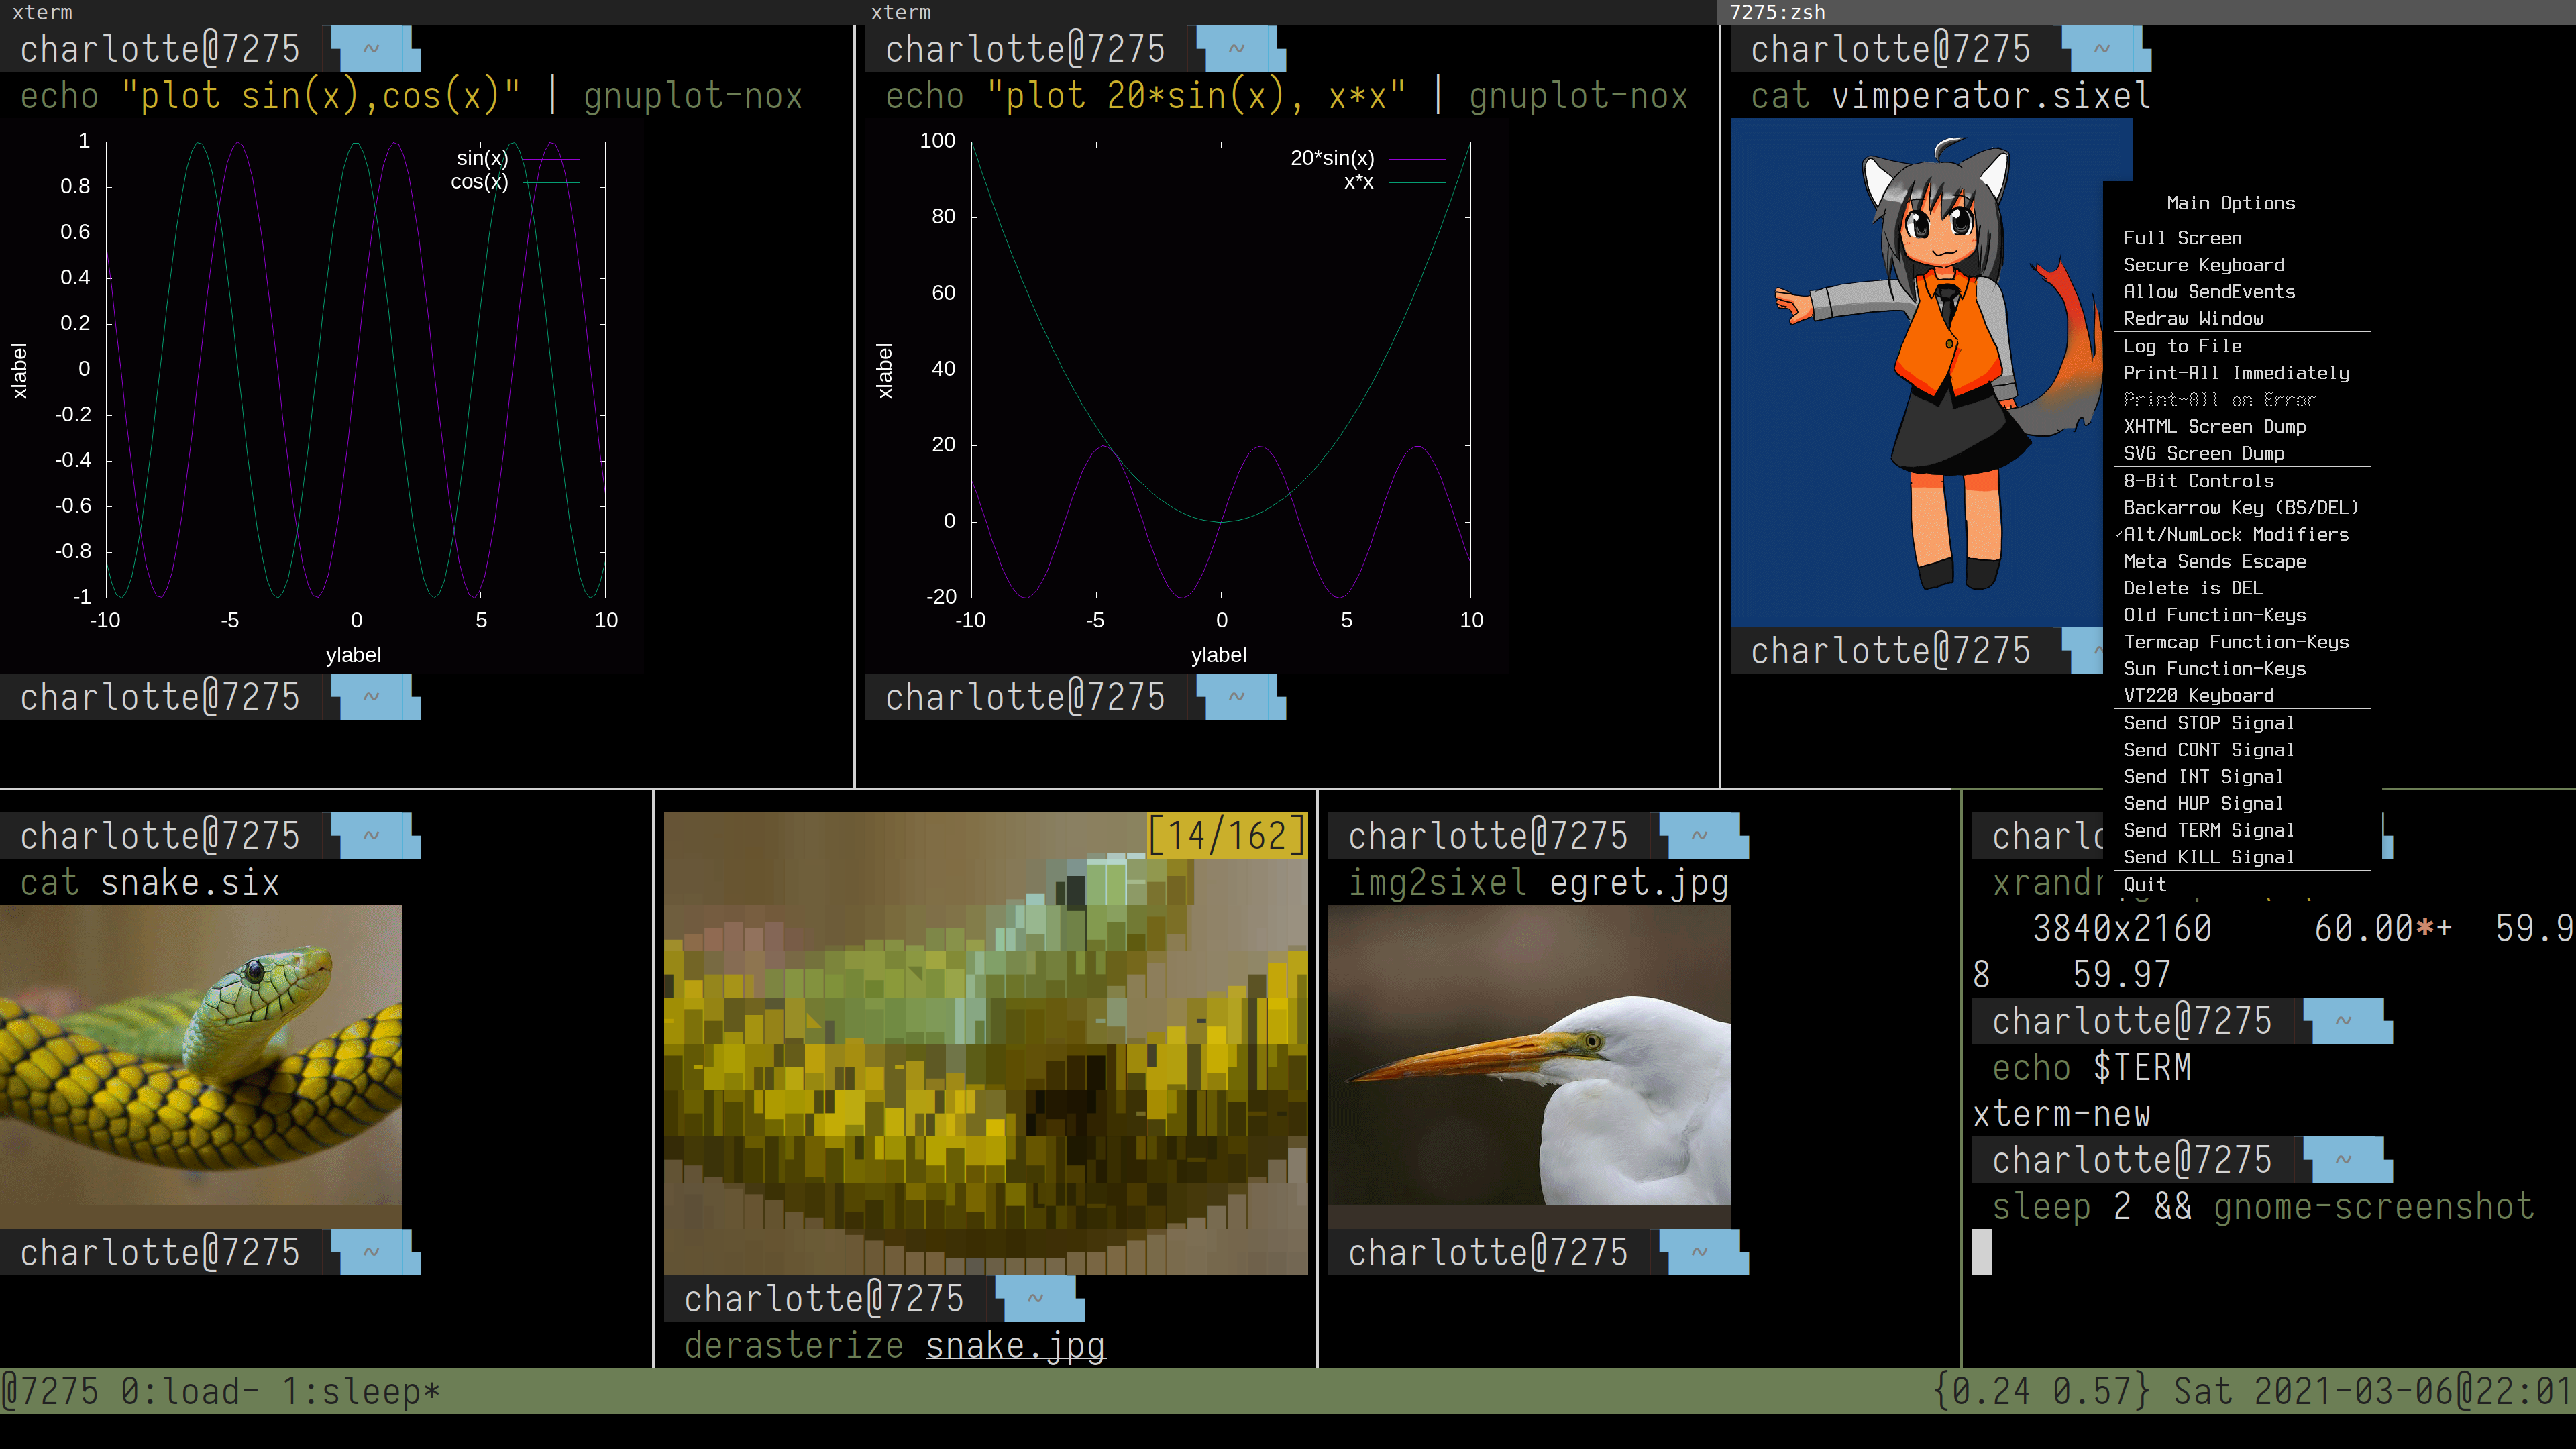Toggle Secure Keyboard menu option
This screenshot has width=2576, height=1449.
click(2203, 265)
